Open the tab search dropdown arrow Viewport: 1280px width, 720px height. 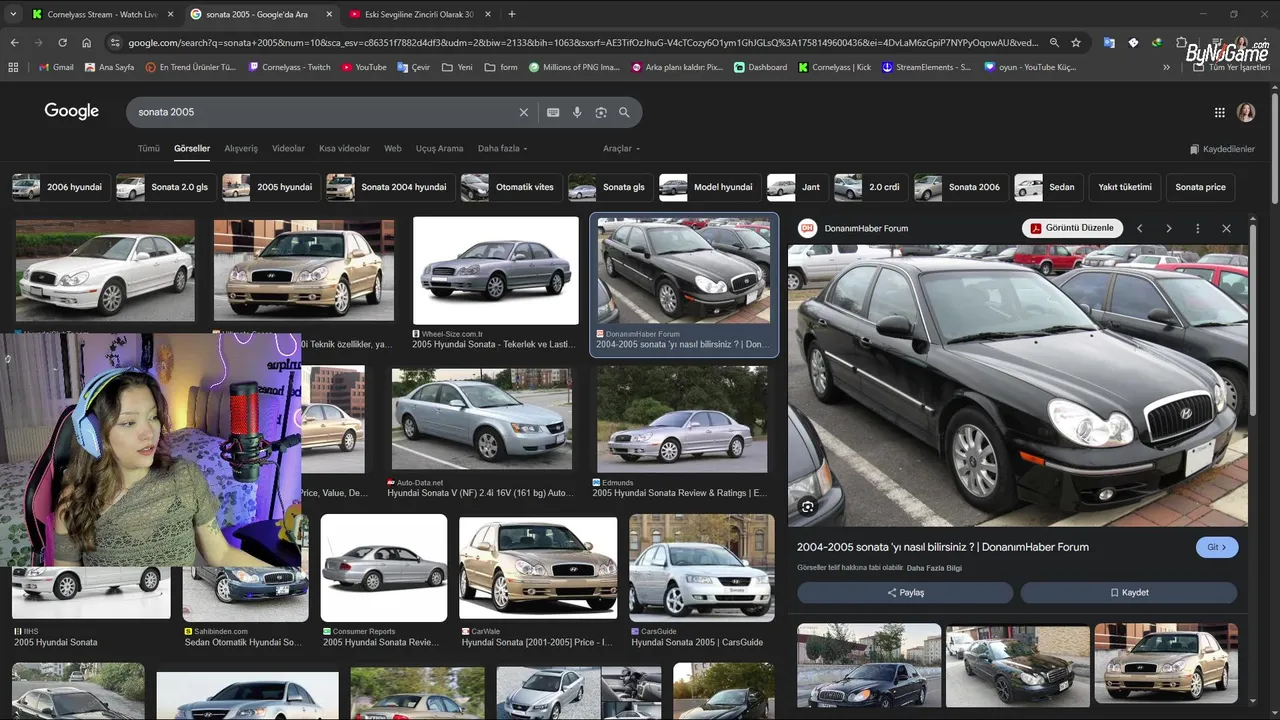coord(12,14)
